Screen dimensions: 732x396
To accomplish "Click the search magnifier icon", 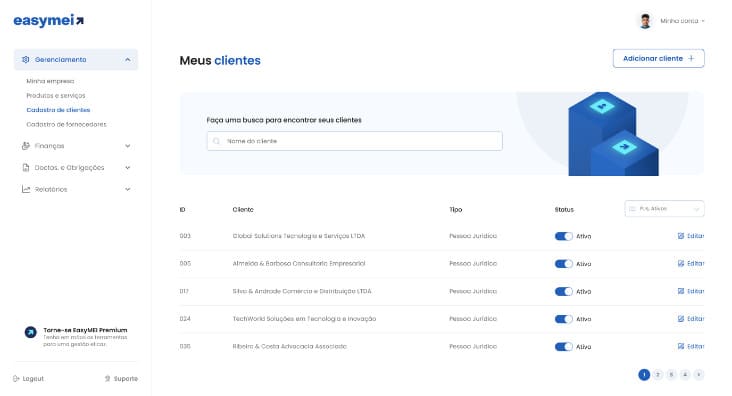I will point(216,141).
